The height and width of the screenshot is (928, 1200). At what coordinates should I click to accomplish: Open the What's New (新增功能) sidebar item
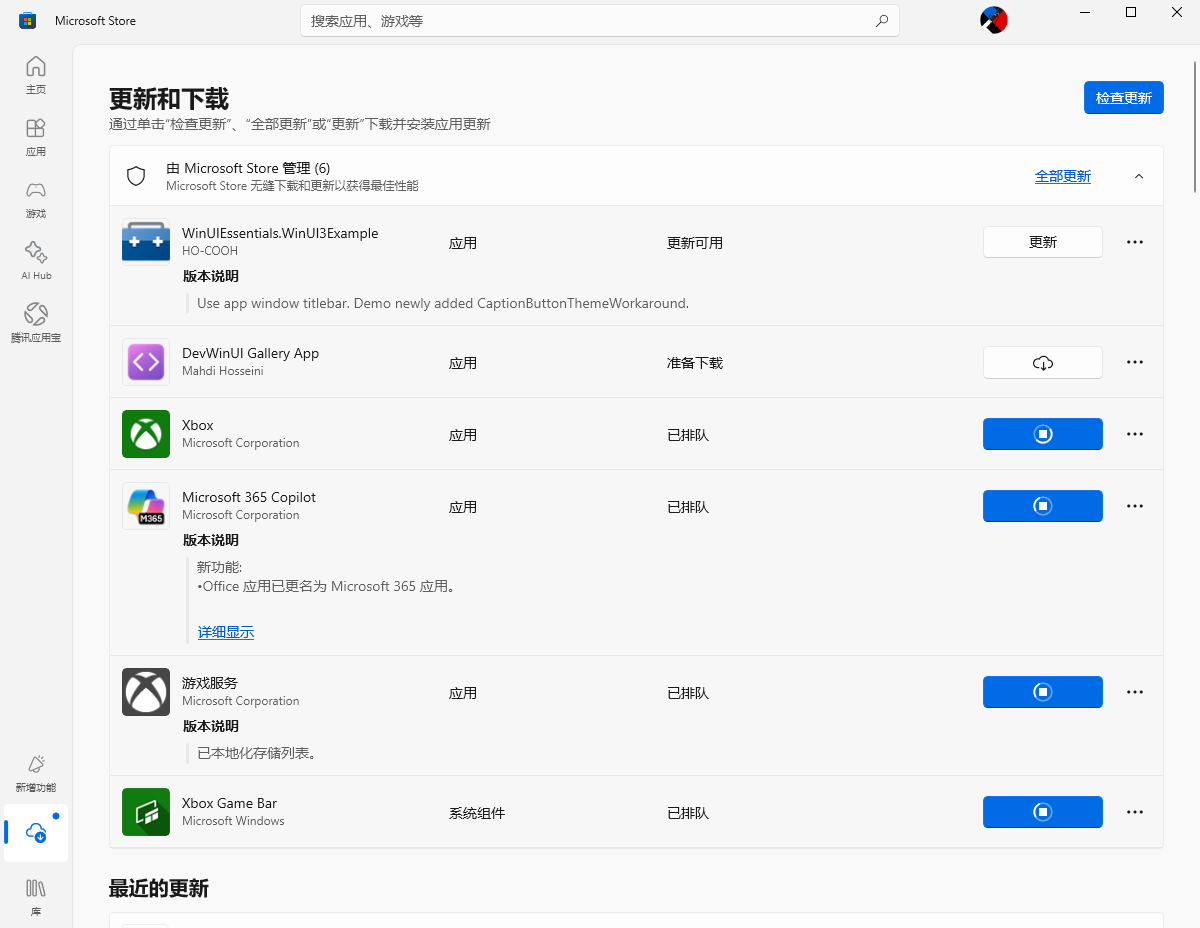click(x=36, y=773)
